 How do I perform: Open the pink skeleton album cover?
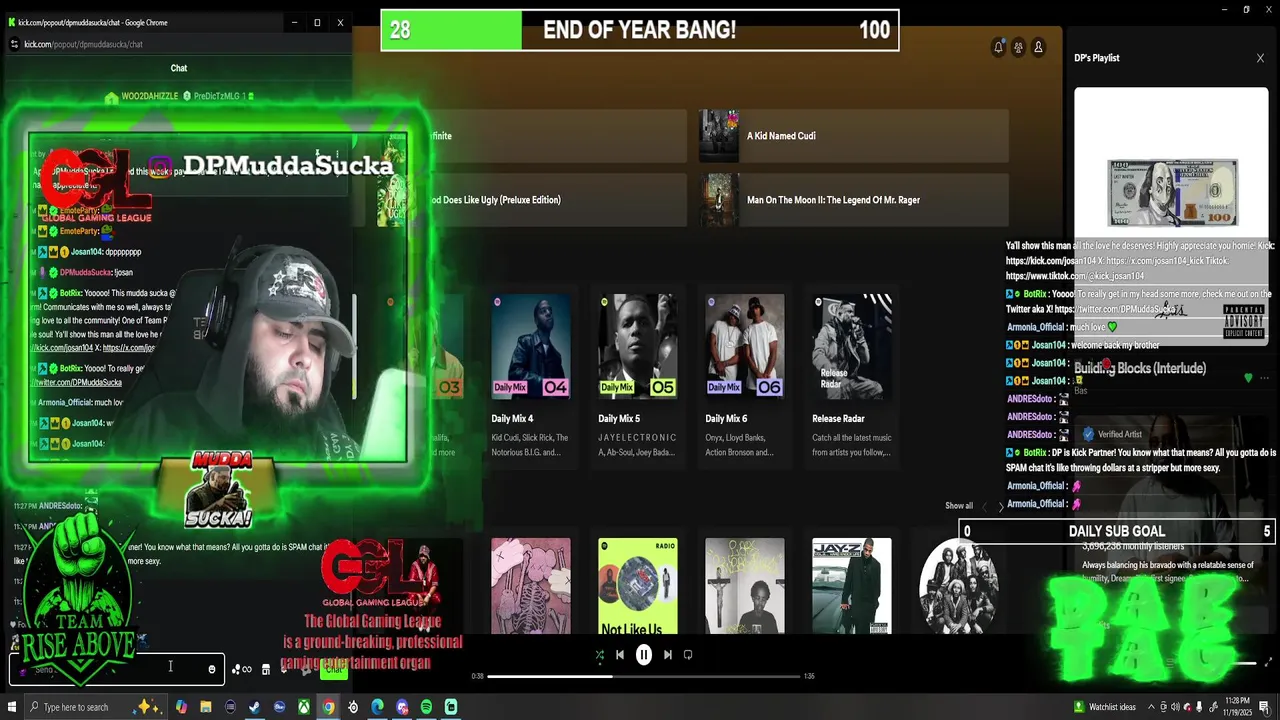point(531,586)
